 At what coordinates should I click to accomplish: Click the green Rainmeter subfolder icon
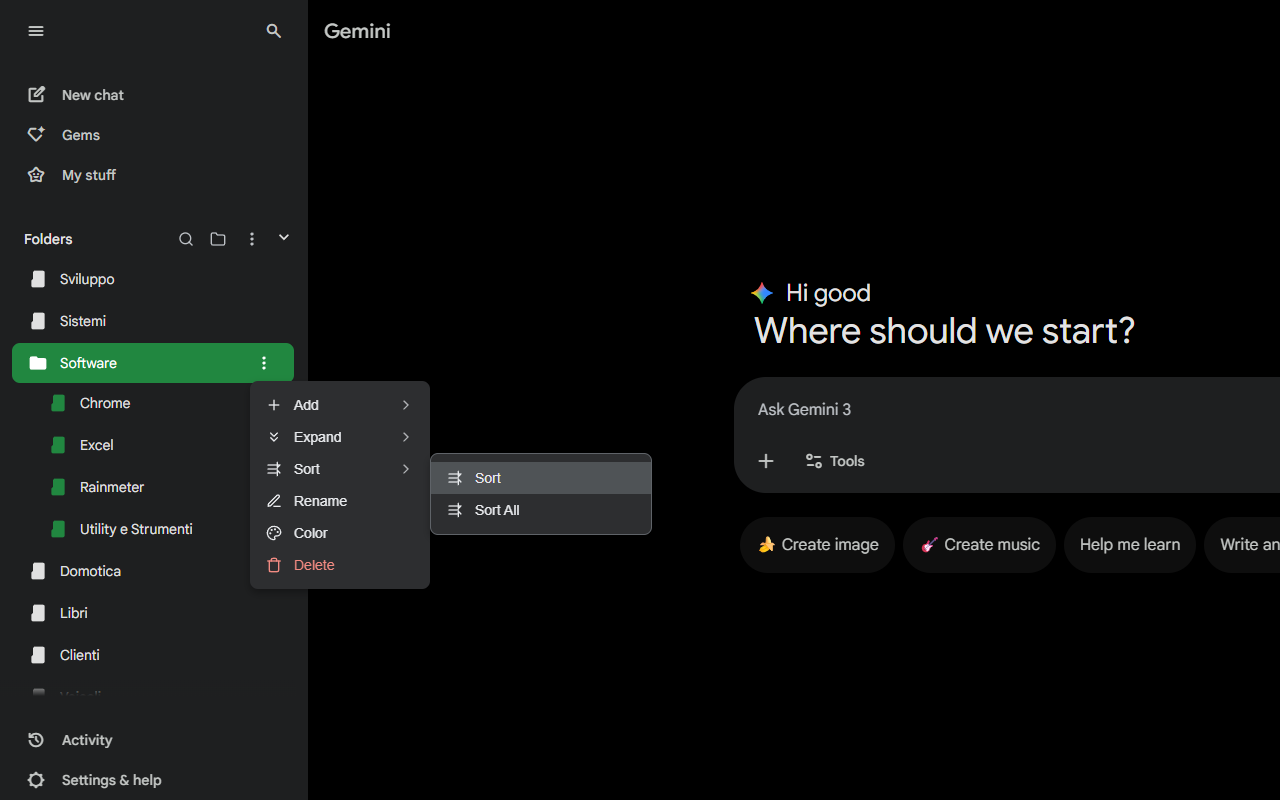click(x=58, y=487)
